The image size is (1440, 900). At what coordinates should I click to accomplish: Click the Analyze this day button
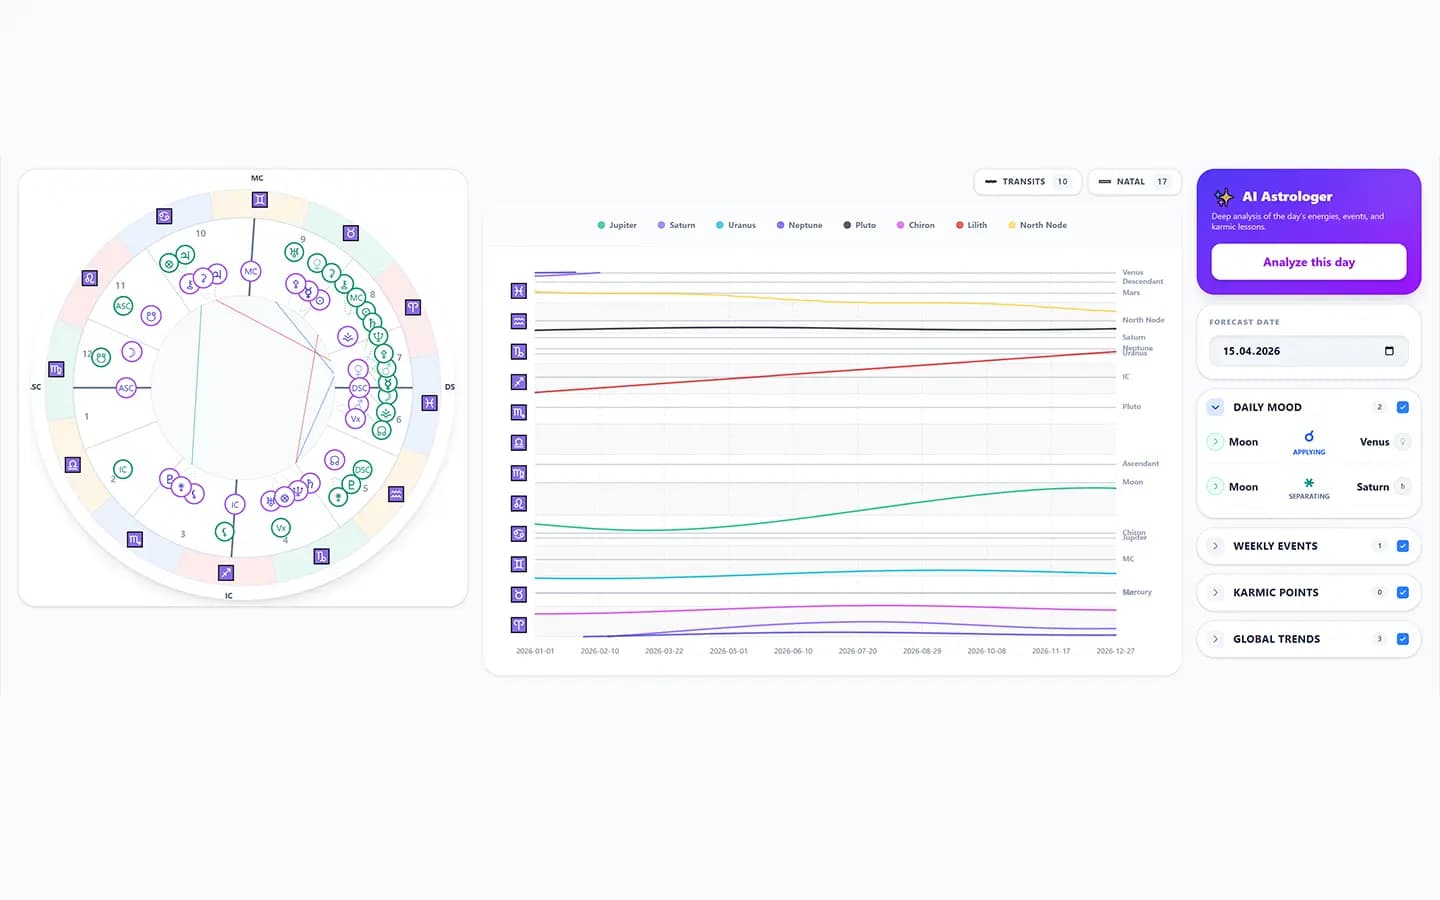(1309, 262)
